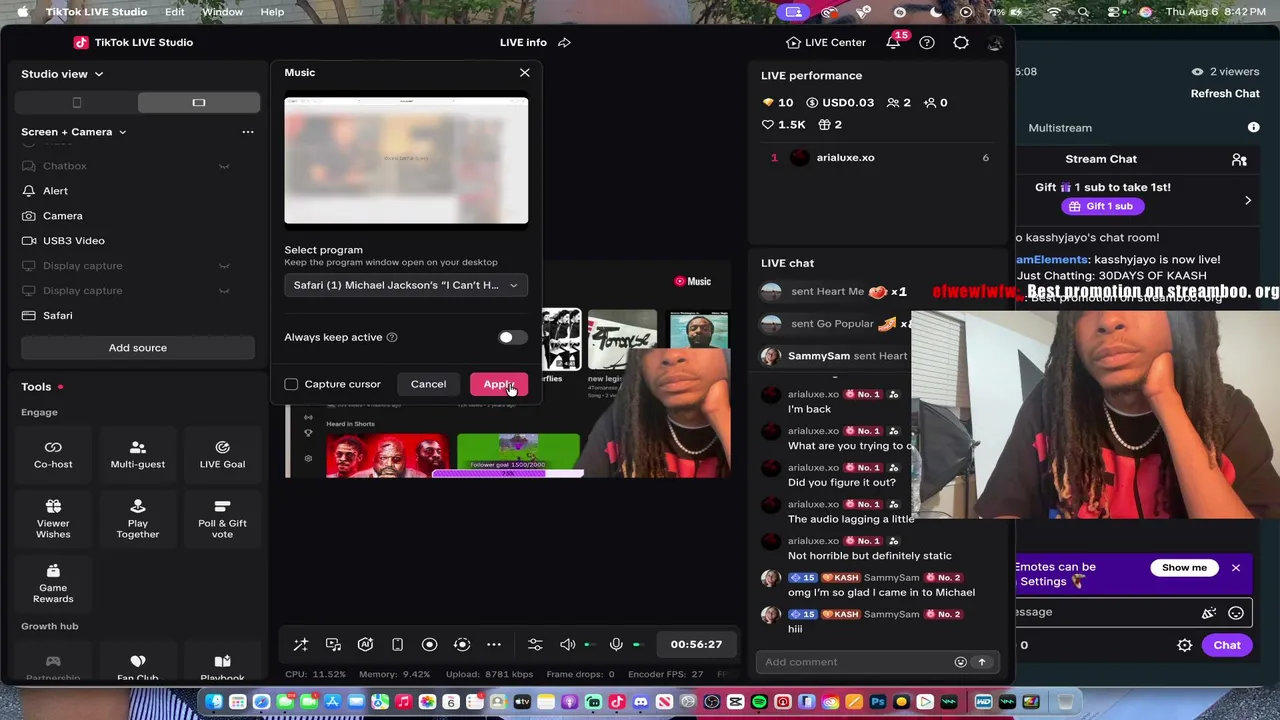The width and height of the screenshot is (1280, 720).
Task: Open the Apple menu
Action: point(22,12)
